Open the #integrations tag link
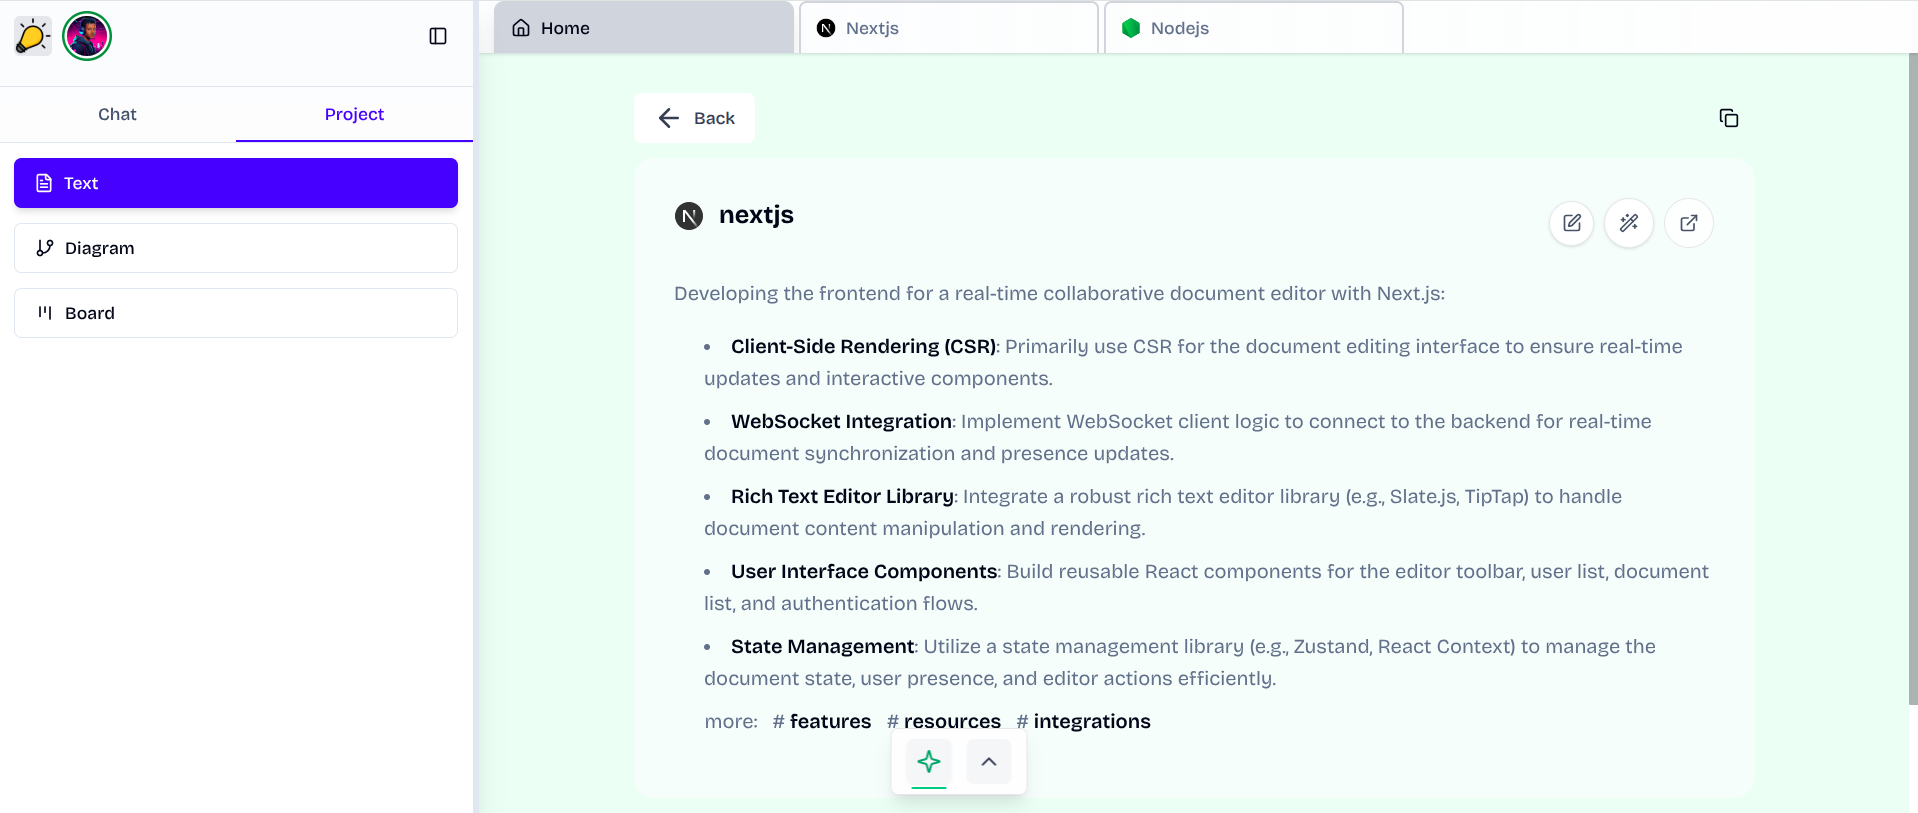Viewport: 1918px width, 813px height. [x=1083, y=721]
